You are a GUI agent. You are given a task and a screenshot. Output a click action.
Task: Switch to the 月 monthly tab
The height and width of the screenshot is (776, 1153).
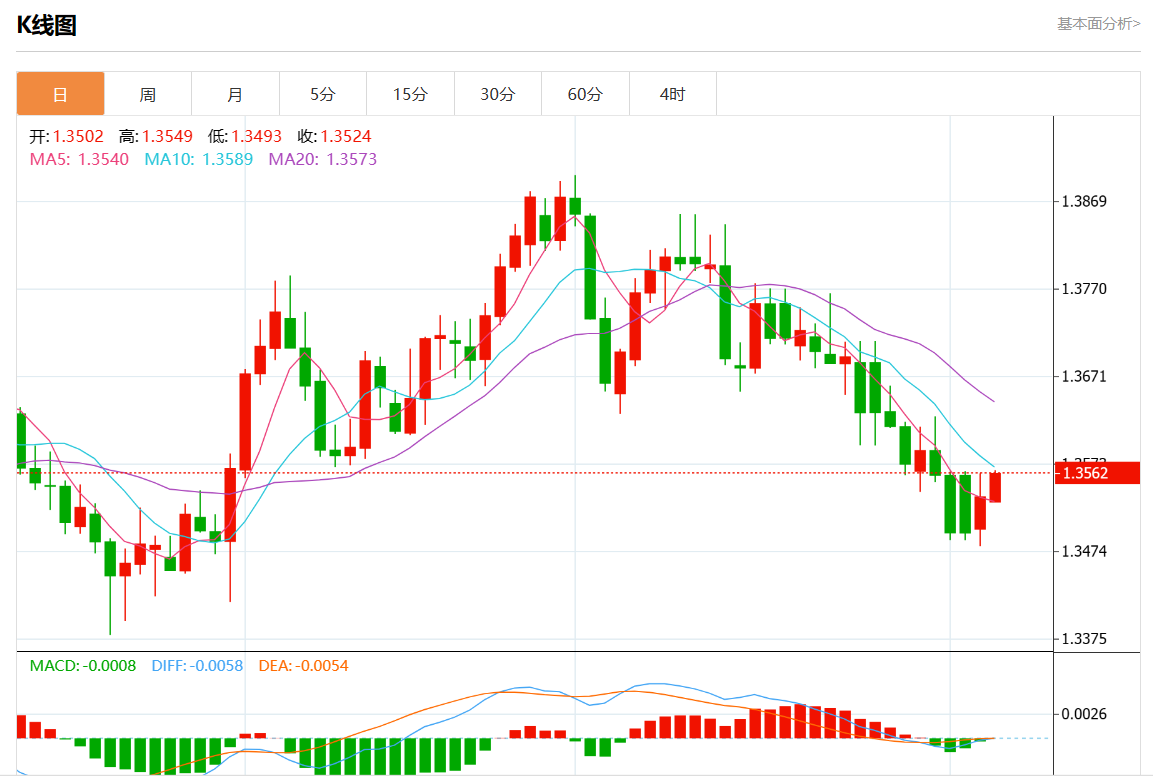point(235,94)
